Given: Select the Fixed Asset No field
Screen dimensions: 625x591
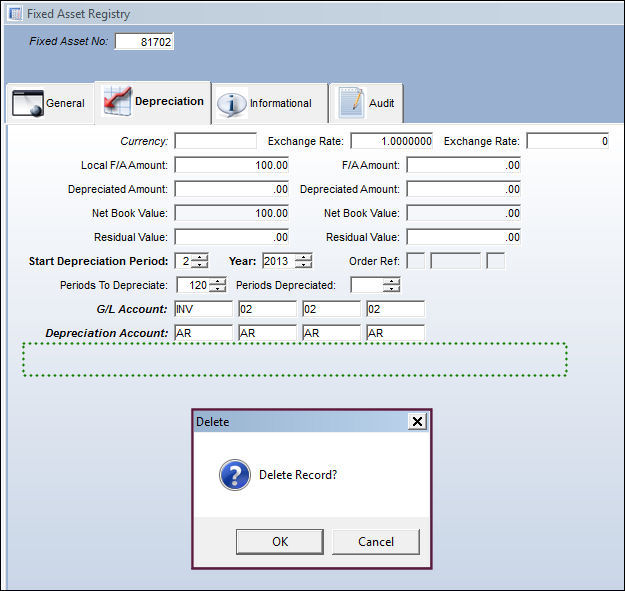Looking at the screenshot, I should tap(144, 41).
